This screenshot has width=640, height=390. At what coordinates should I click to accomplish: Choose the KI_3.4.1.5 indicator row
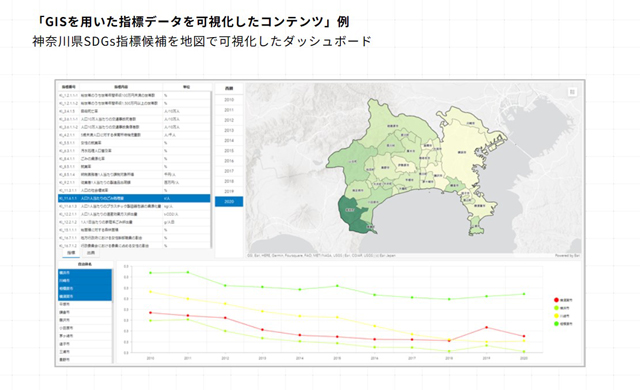click(x=134, y=111)
